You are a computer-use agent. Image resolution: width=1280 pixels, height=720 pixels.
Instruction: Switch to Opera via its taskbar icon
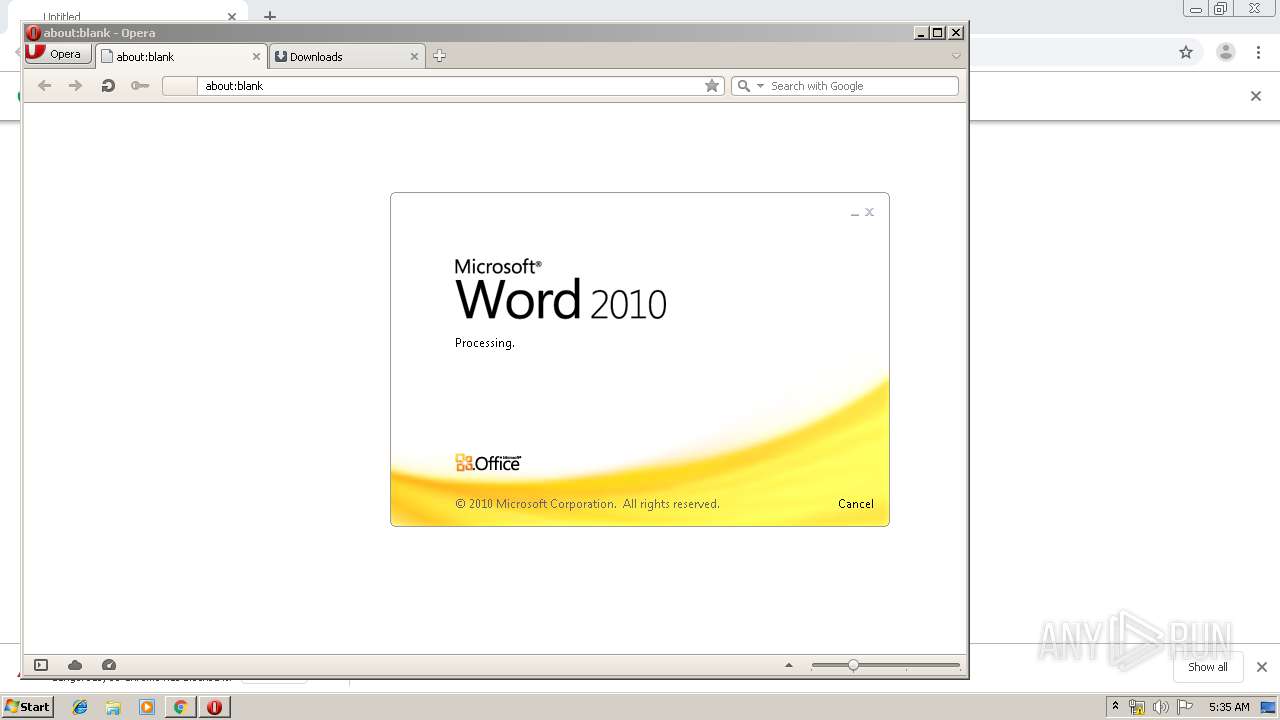click(x=214, y=707)
